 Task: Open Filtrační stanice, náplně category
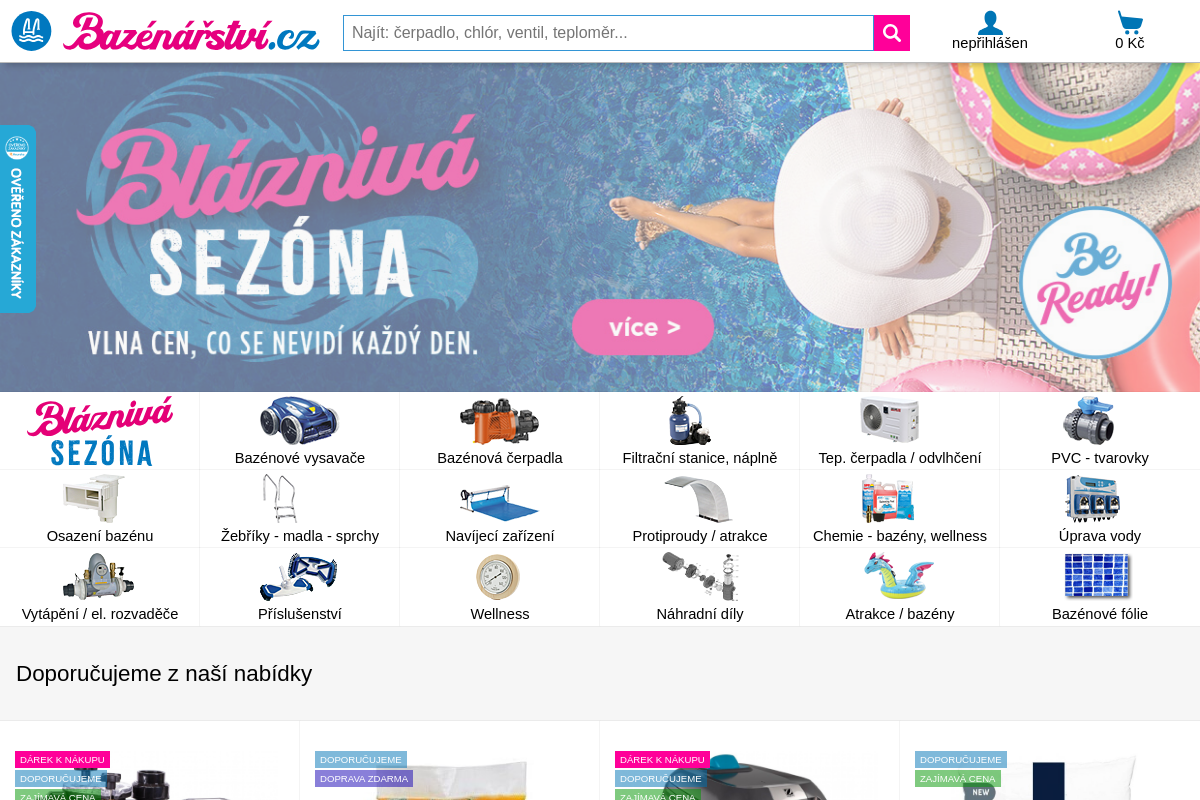(700, 432)
